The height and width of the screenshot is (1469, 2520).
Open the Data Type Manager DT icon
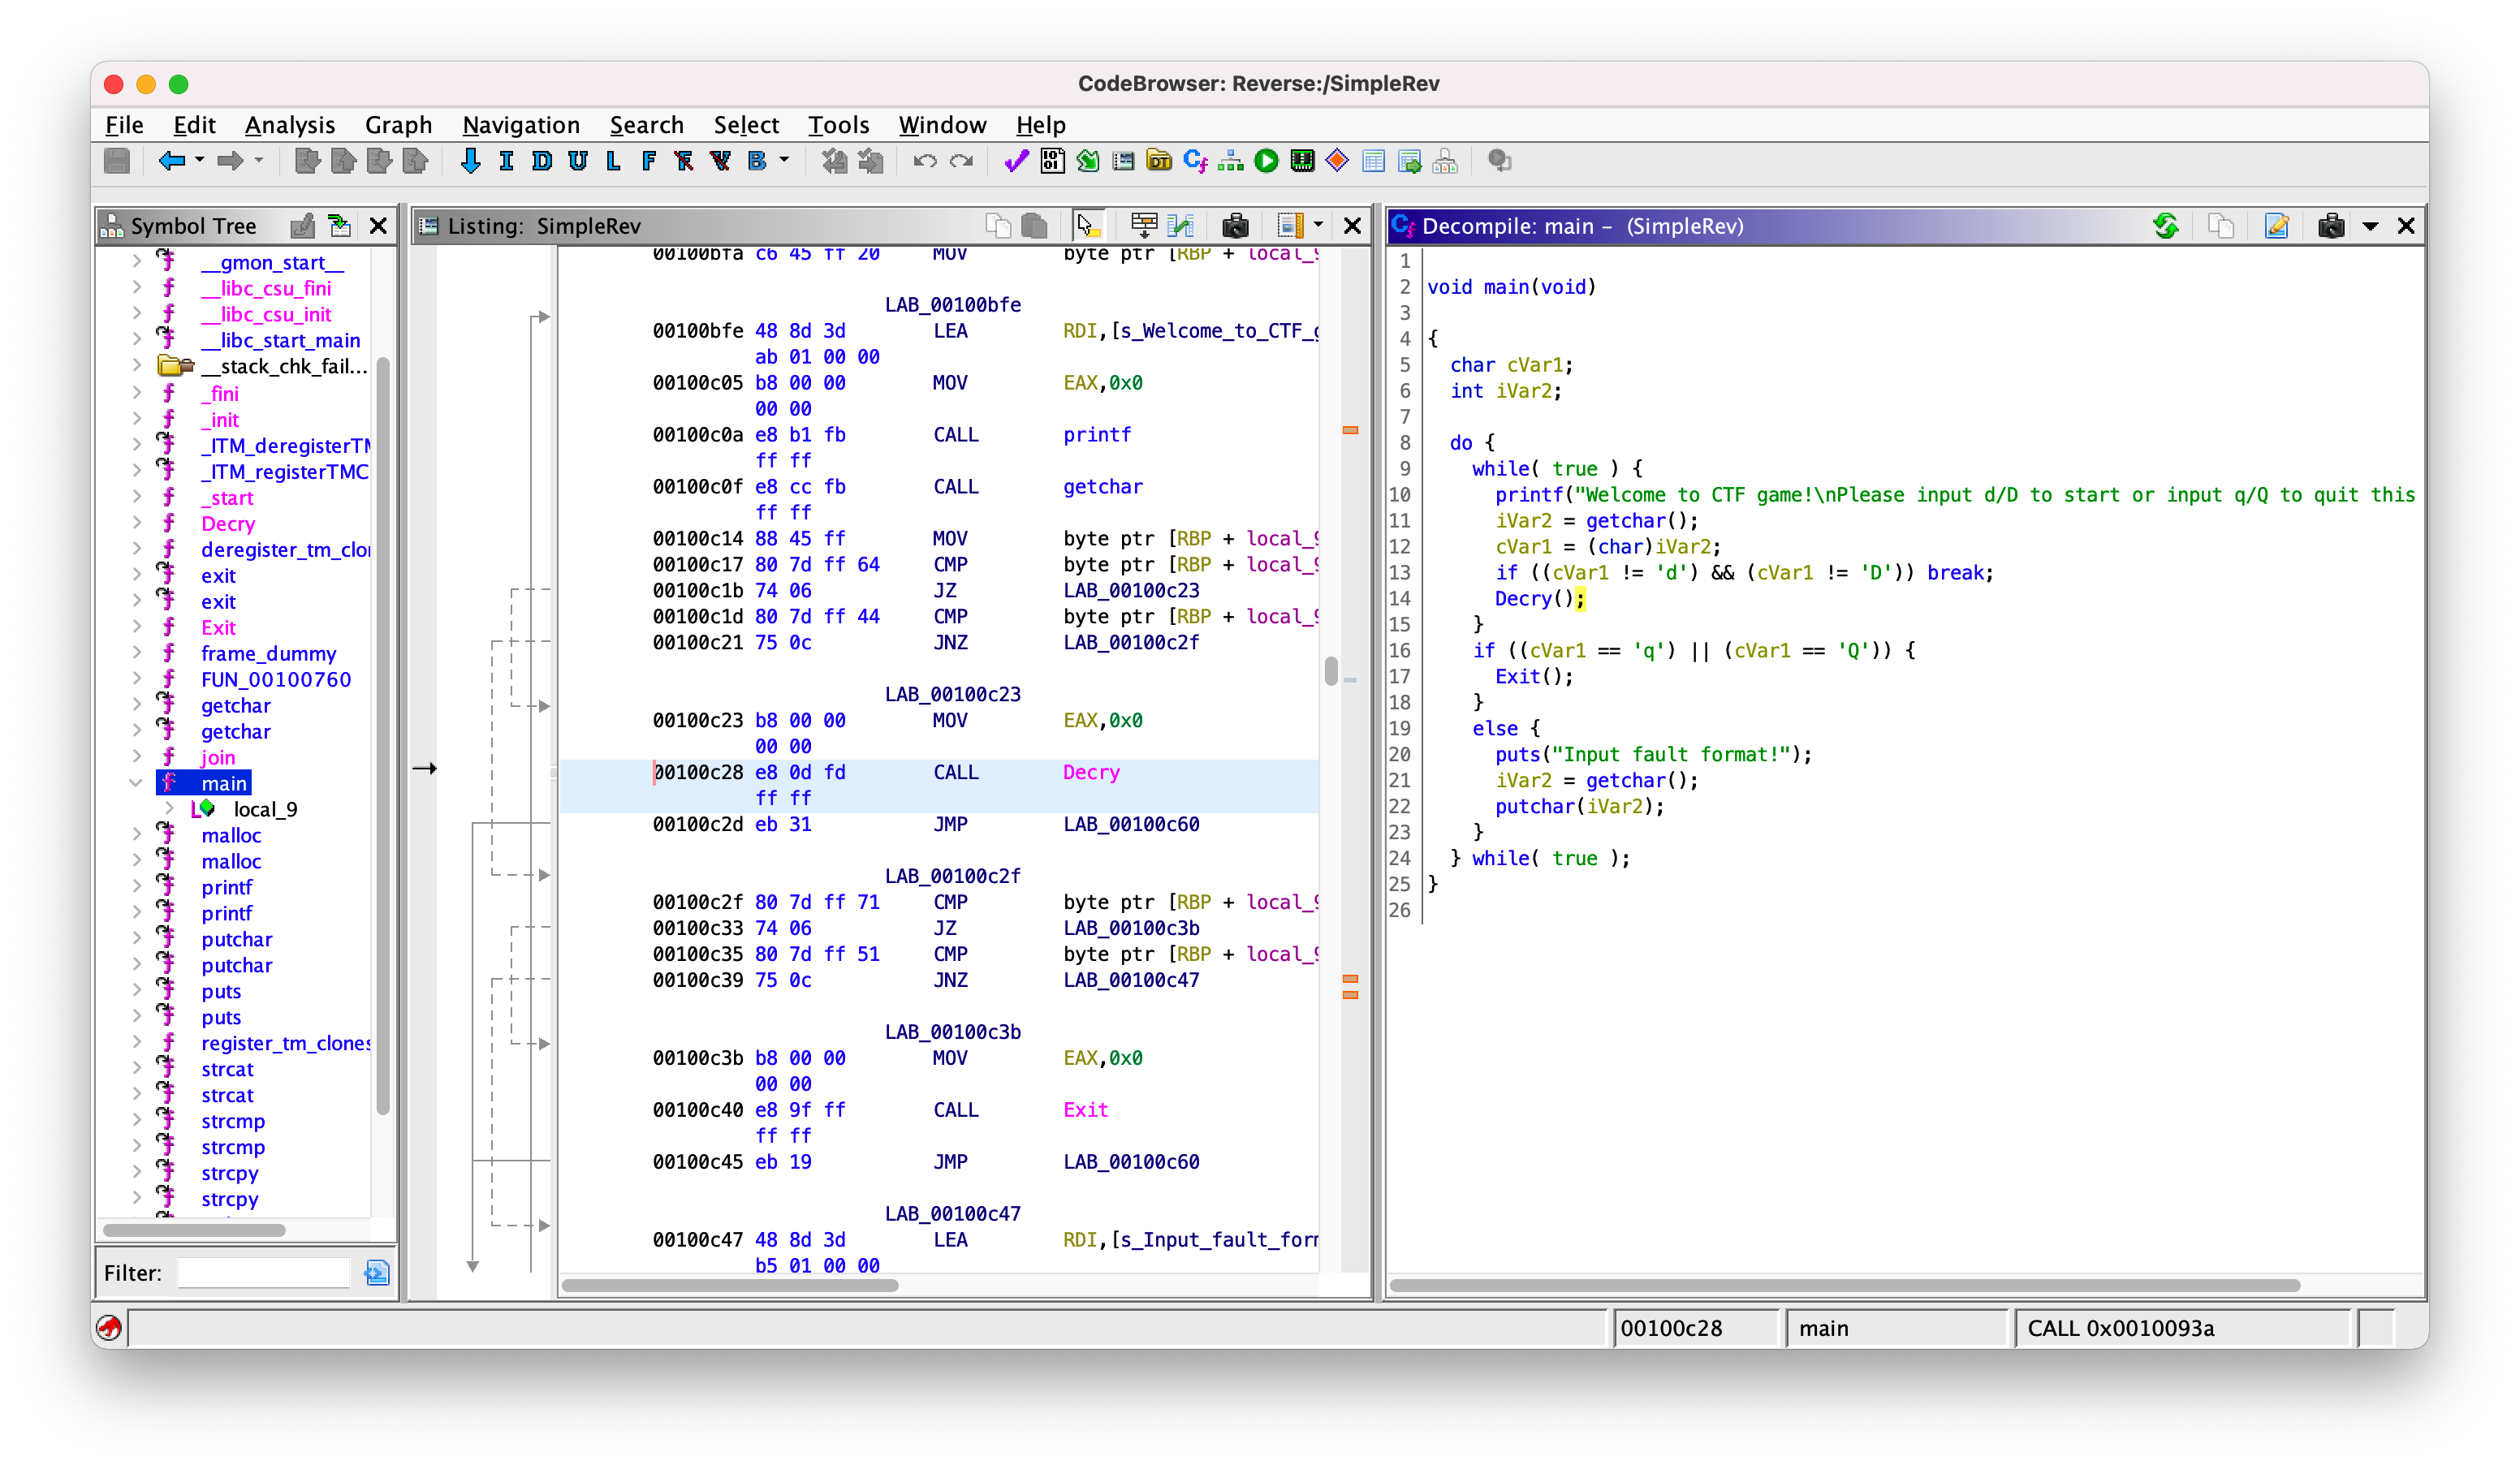(1159, 161)
